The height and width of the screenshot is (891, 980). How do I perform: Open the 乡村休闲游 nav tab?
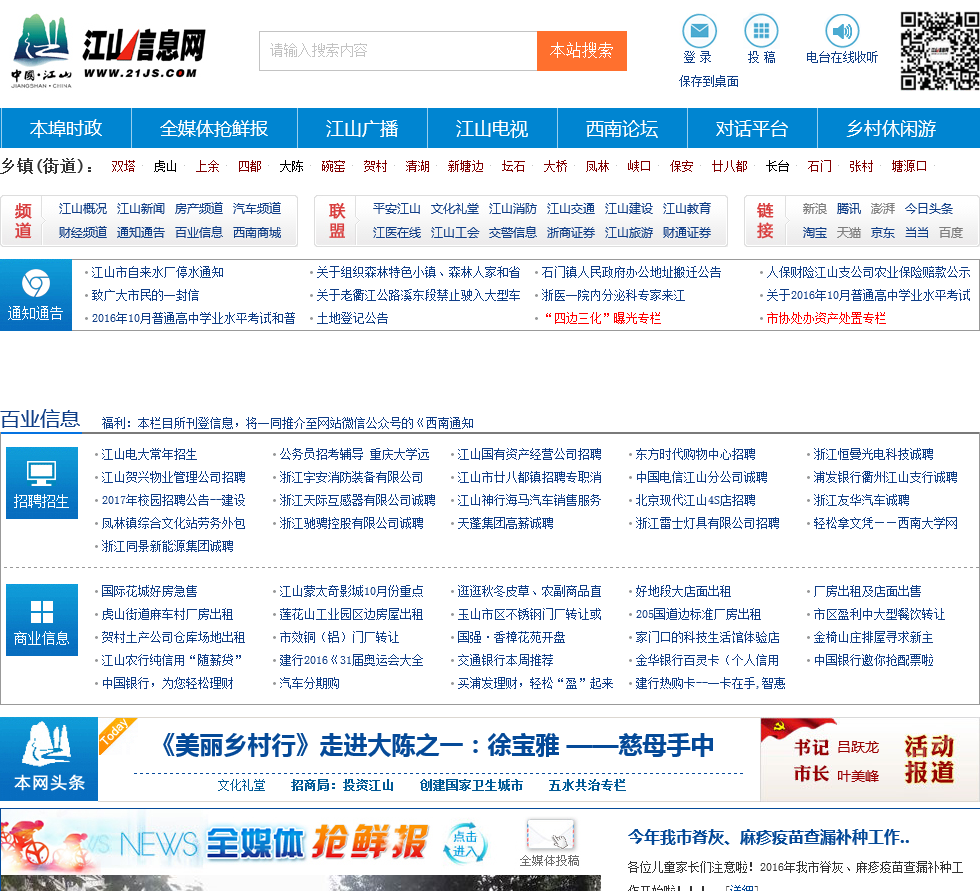(892, 128)
